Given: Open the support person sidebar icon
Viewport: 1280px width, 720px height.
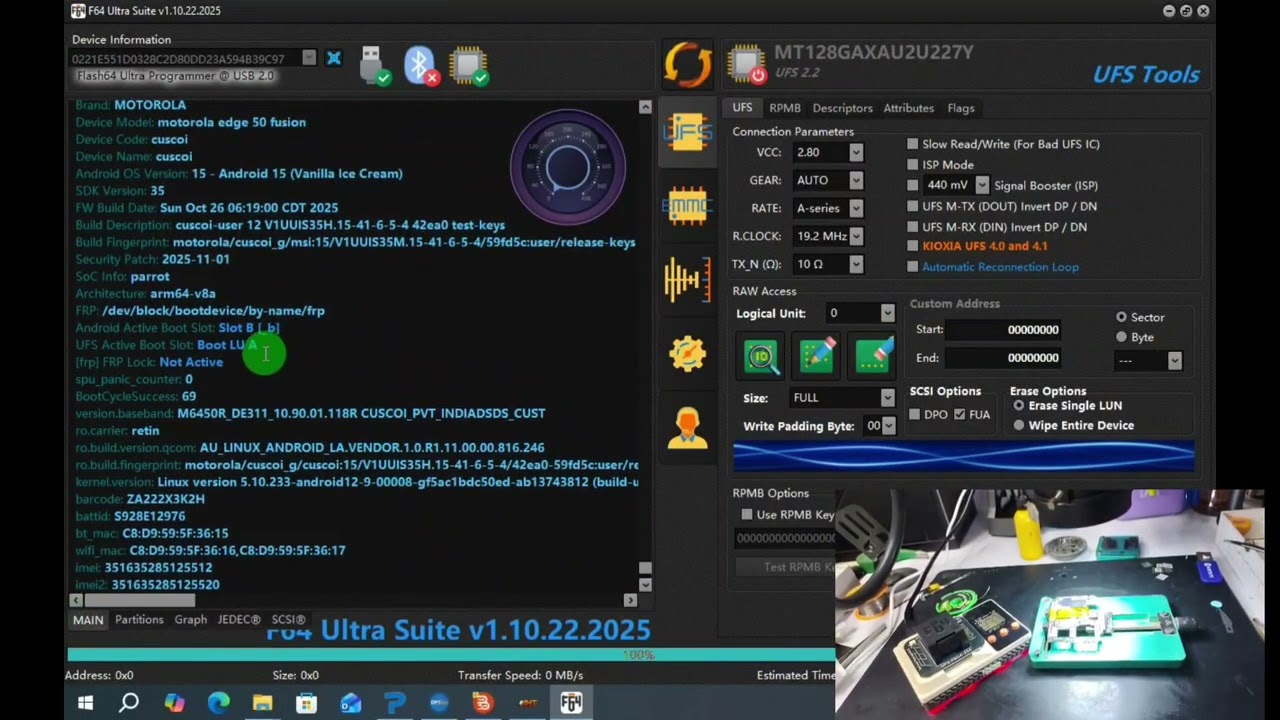Looking at the screenshot, I should click(688, 427).
